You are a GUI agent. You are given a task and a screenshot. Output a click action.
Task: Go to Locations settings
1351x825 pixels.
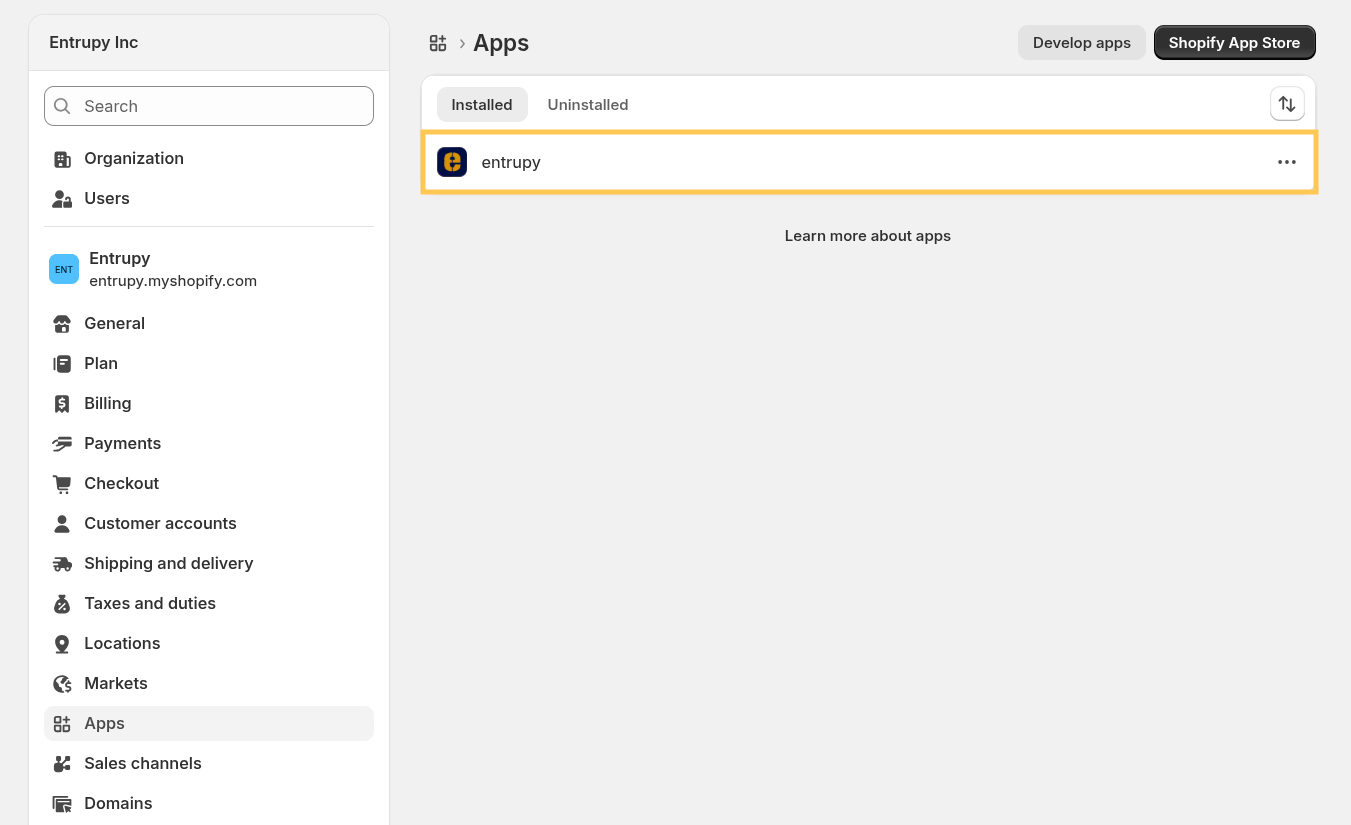tap(209, 644)
